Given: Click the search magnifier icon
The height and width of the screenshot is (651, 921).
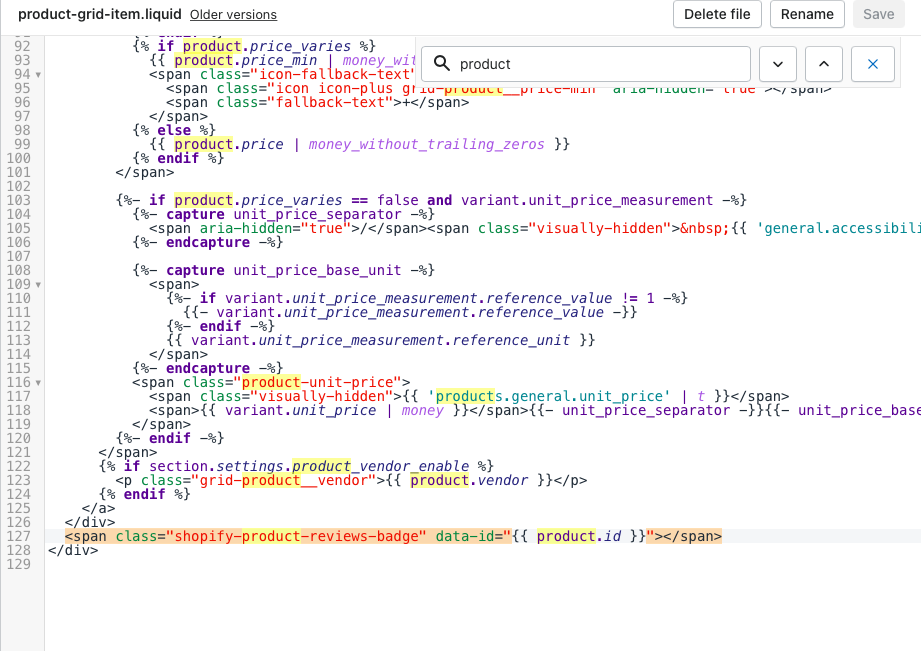Looking at the screenshot, I should (442, 63).
